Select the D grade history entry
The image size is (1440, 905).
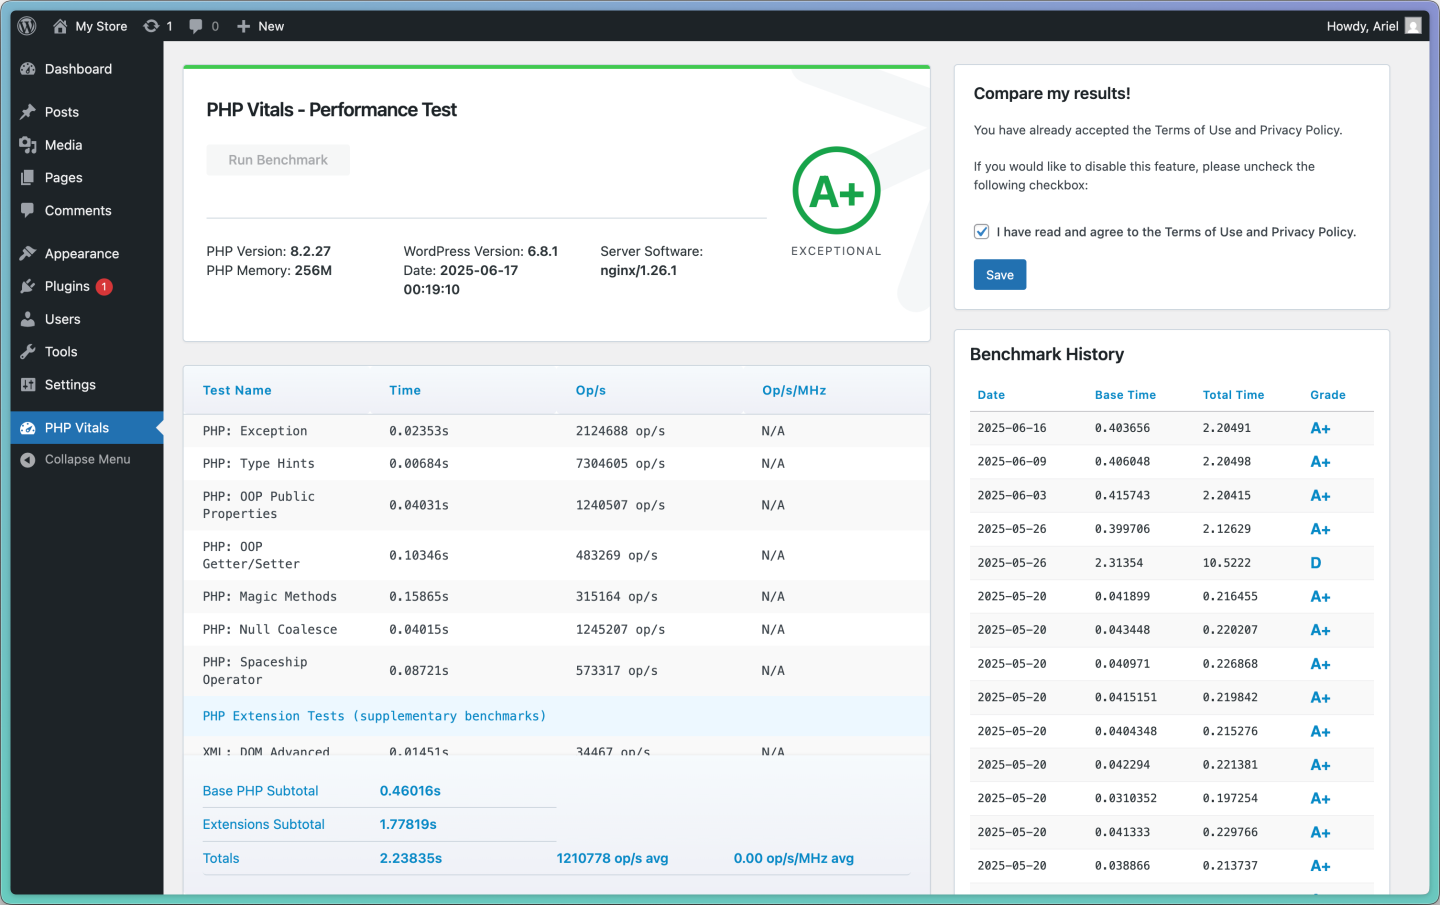(1315, 563)
